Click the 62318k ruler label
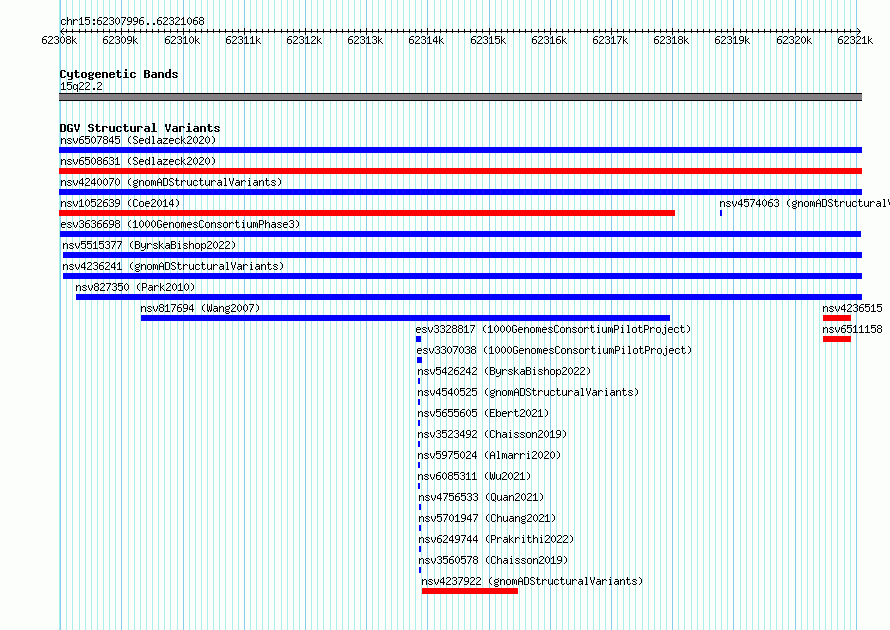The width and height of the screenshot is (890, 630). click(671, 40)
